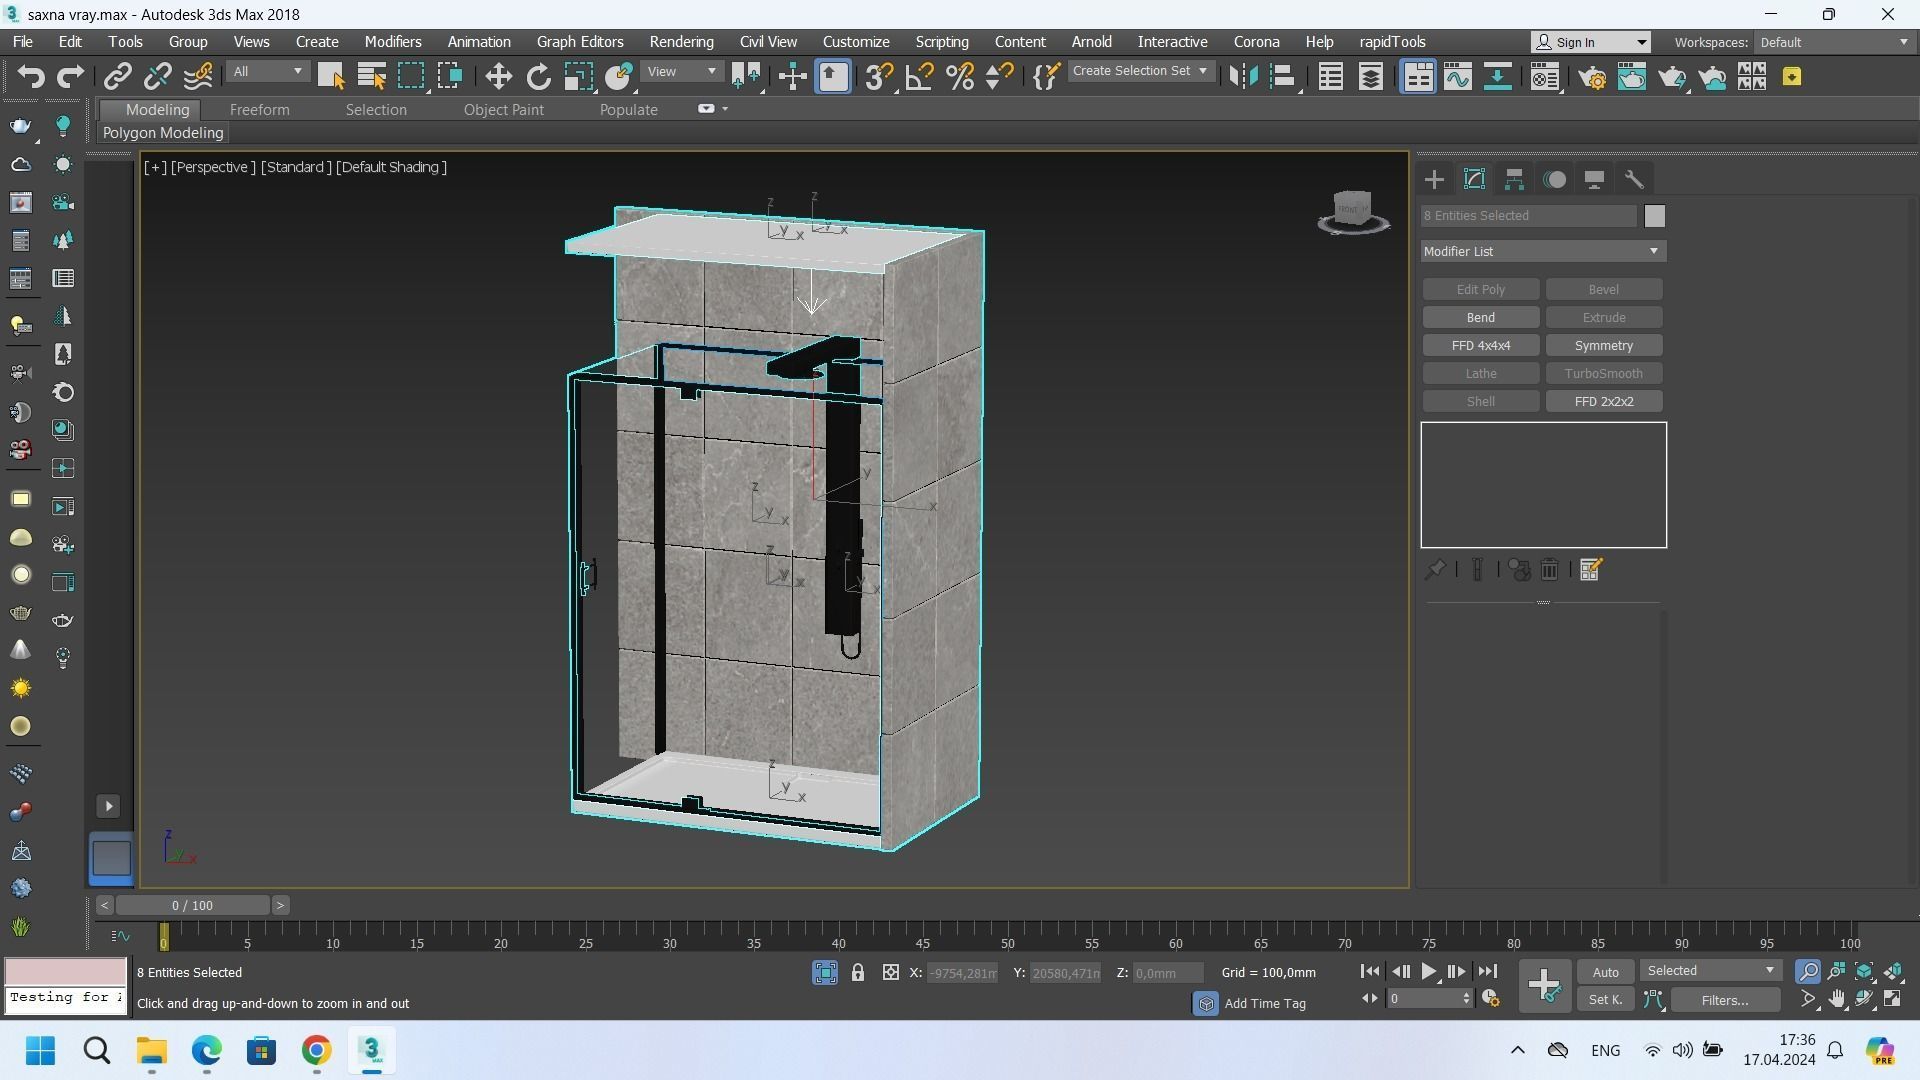Click the Mirror tool icon

pos(1243,77)
